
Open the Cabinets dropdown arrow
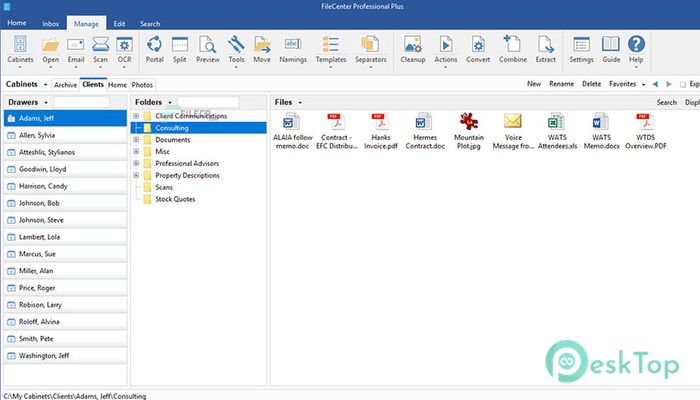pyautogui.click(x=45, y=84)
